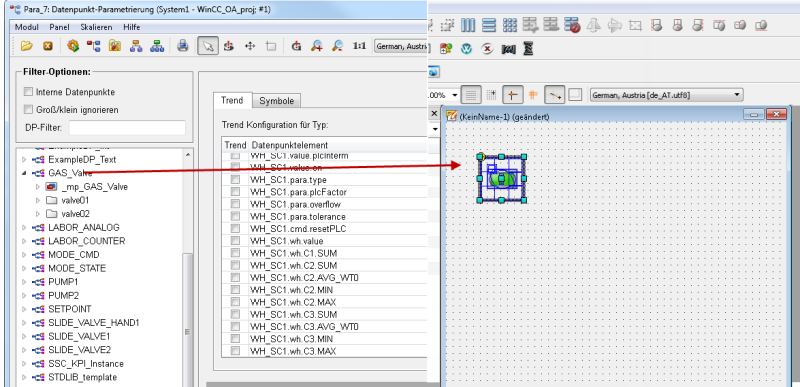Expand the valve02 folder
The image size is (800, 387).
[x=37, y=214]
